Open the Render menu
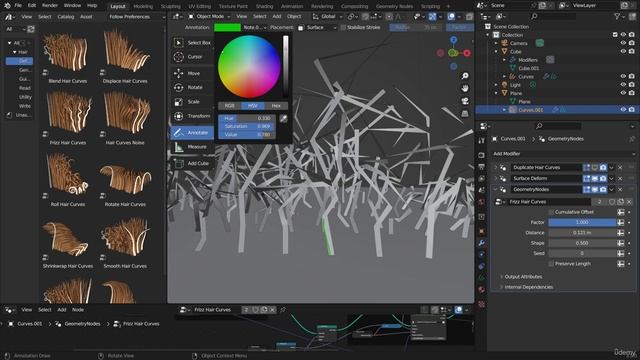Image resolution: width=640 pixels, height=360 pixels. (x=50, y=6)
